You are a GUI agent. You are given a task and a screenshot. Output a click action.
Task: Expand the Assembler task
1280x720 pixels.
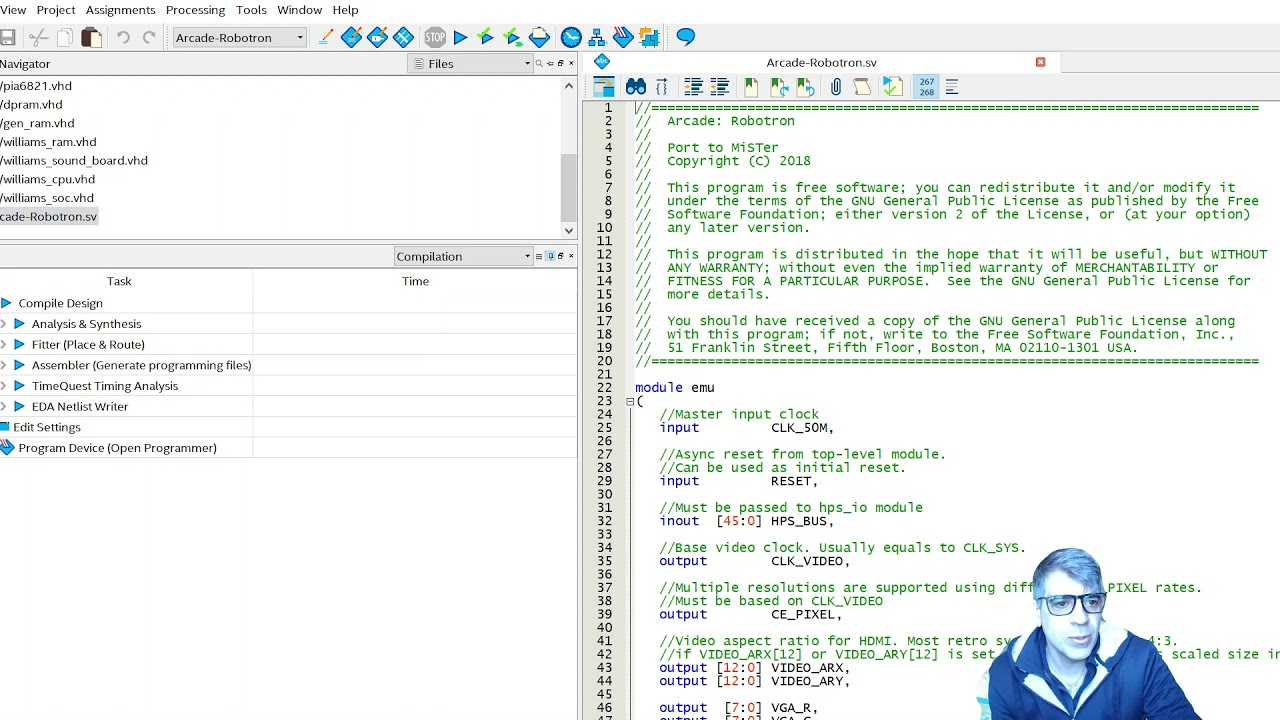coord(4,365)
